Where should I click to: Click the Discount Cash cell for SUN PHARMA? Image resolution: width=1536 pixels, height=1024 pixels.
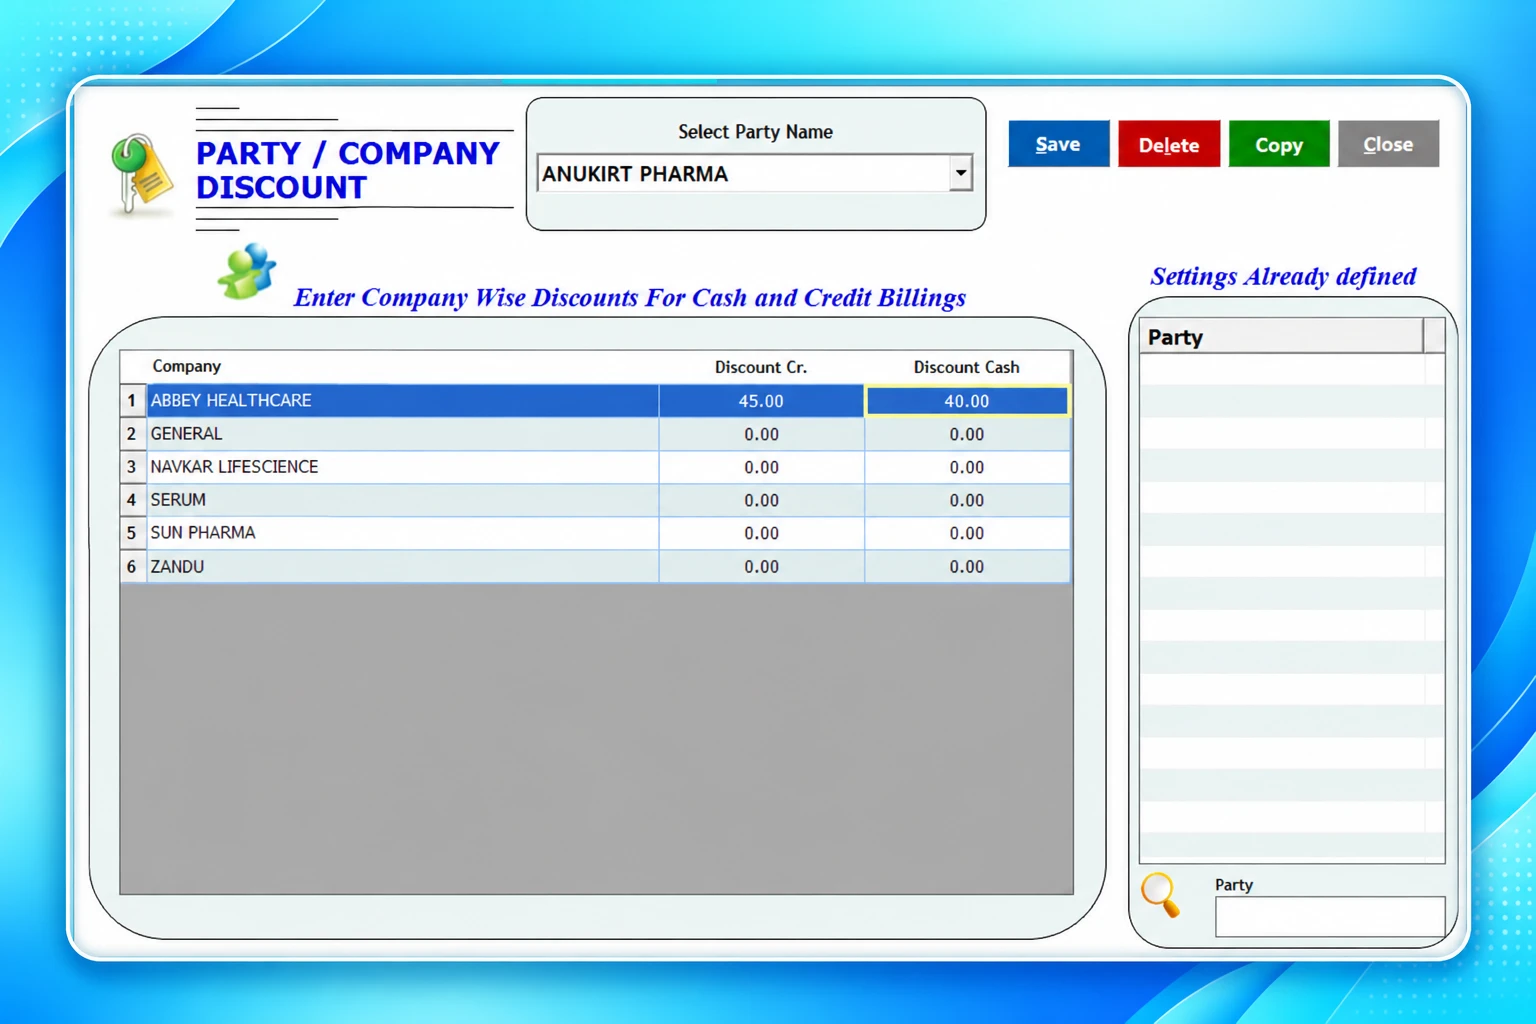[x=967, y=533]
